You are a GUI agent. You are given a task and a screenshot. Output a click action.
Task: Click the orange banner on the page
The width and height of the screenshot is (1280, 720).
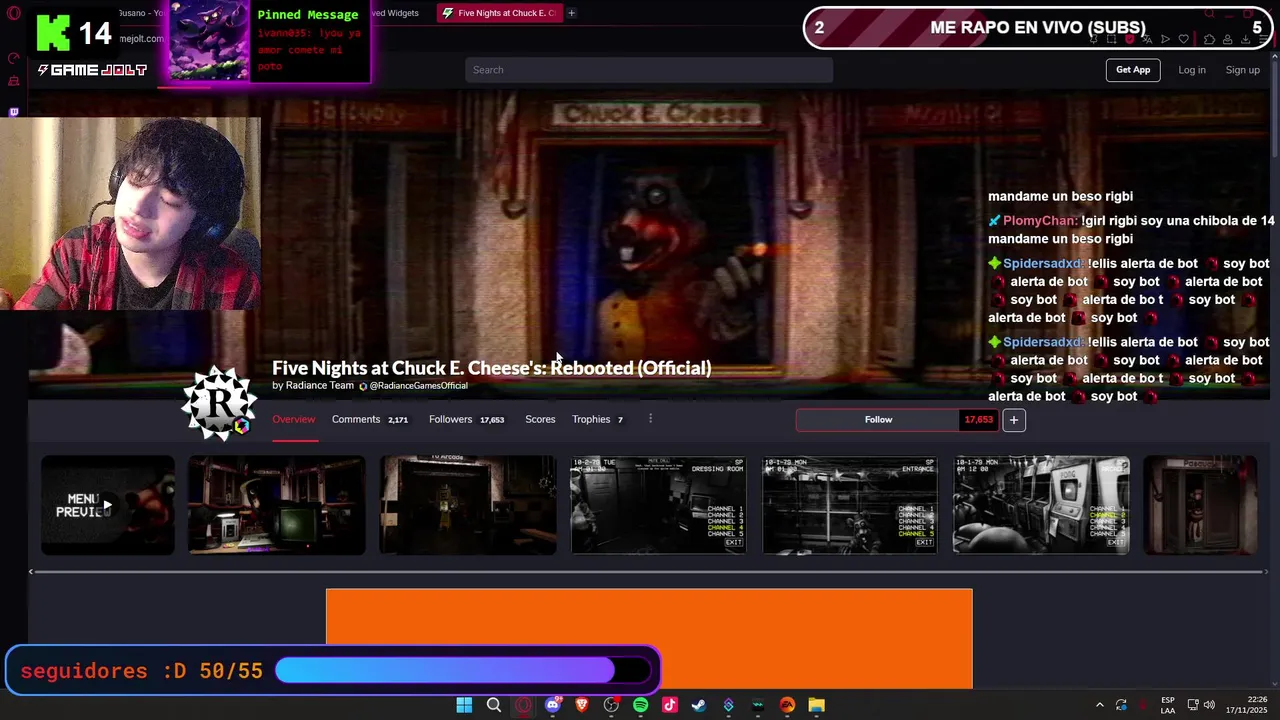(649, 638)
